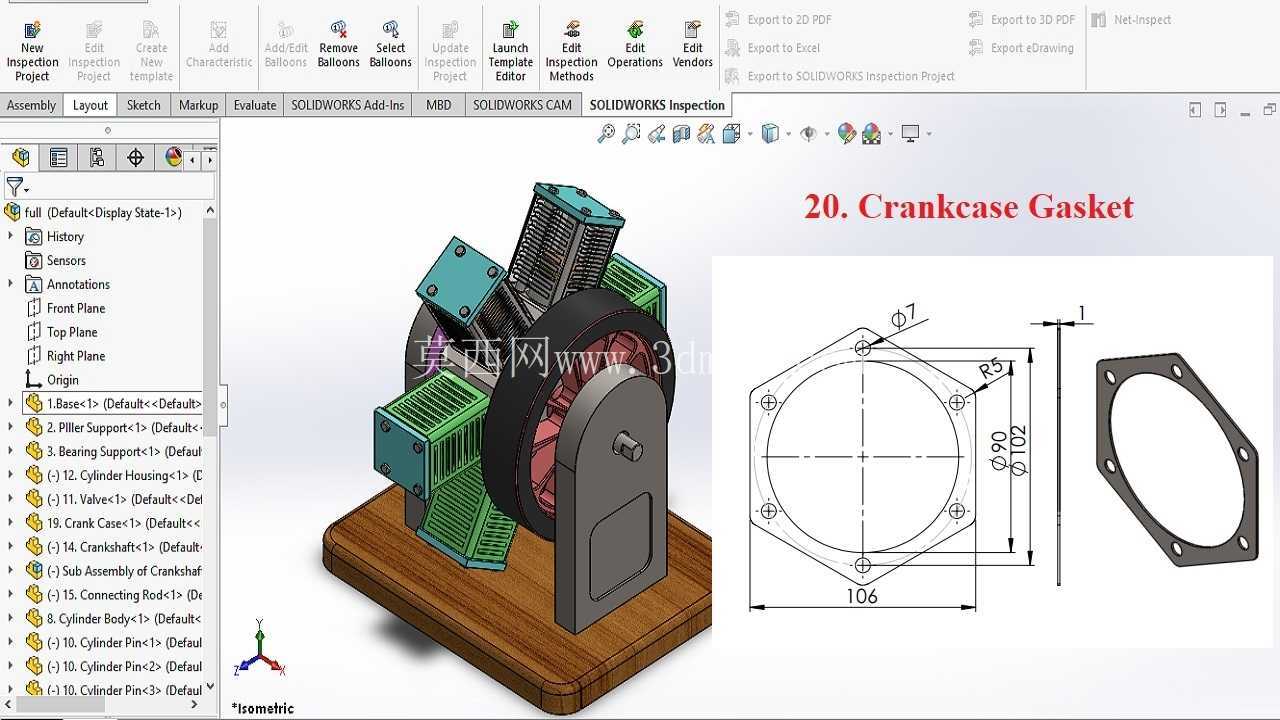Switch to SOLIDWORKS Add-Ins tab
The width and height of the screenshot is (1280, 720).
pyautogui.click(x=348, y=105)
